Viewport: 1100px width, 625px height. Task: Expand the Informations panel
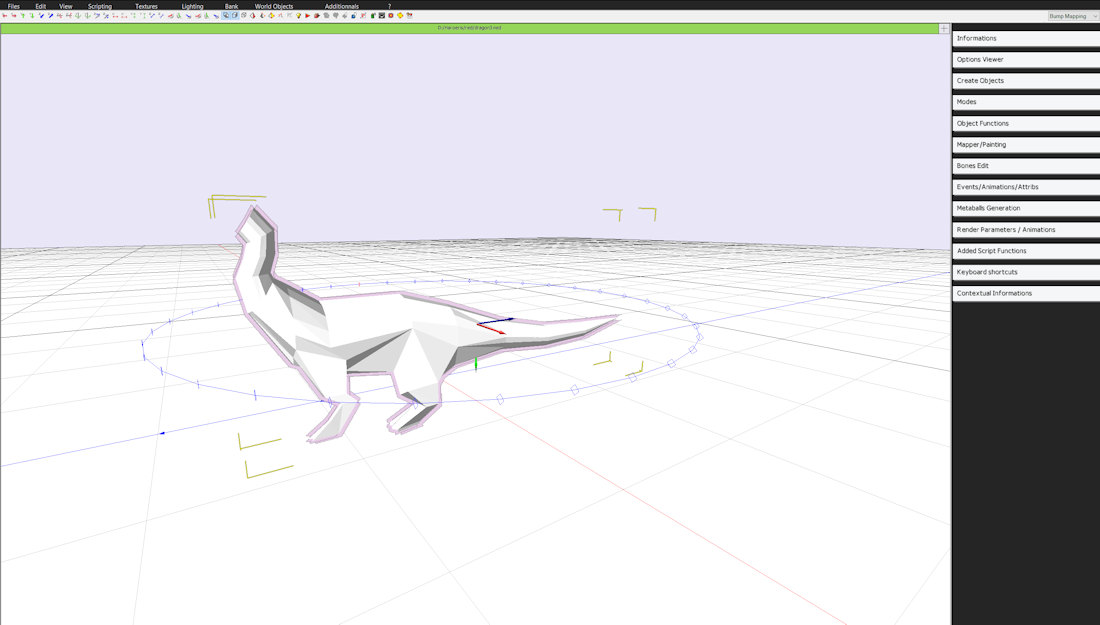point(1026,39)
